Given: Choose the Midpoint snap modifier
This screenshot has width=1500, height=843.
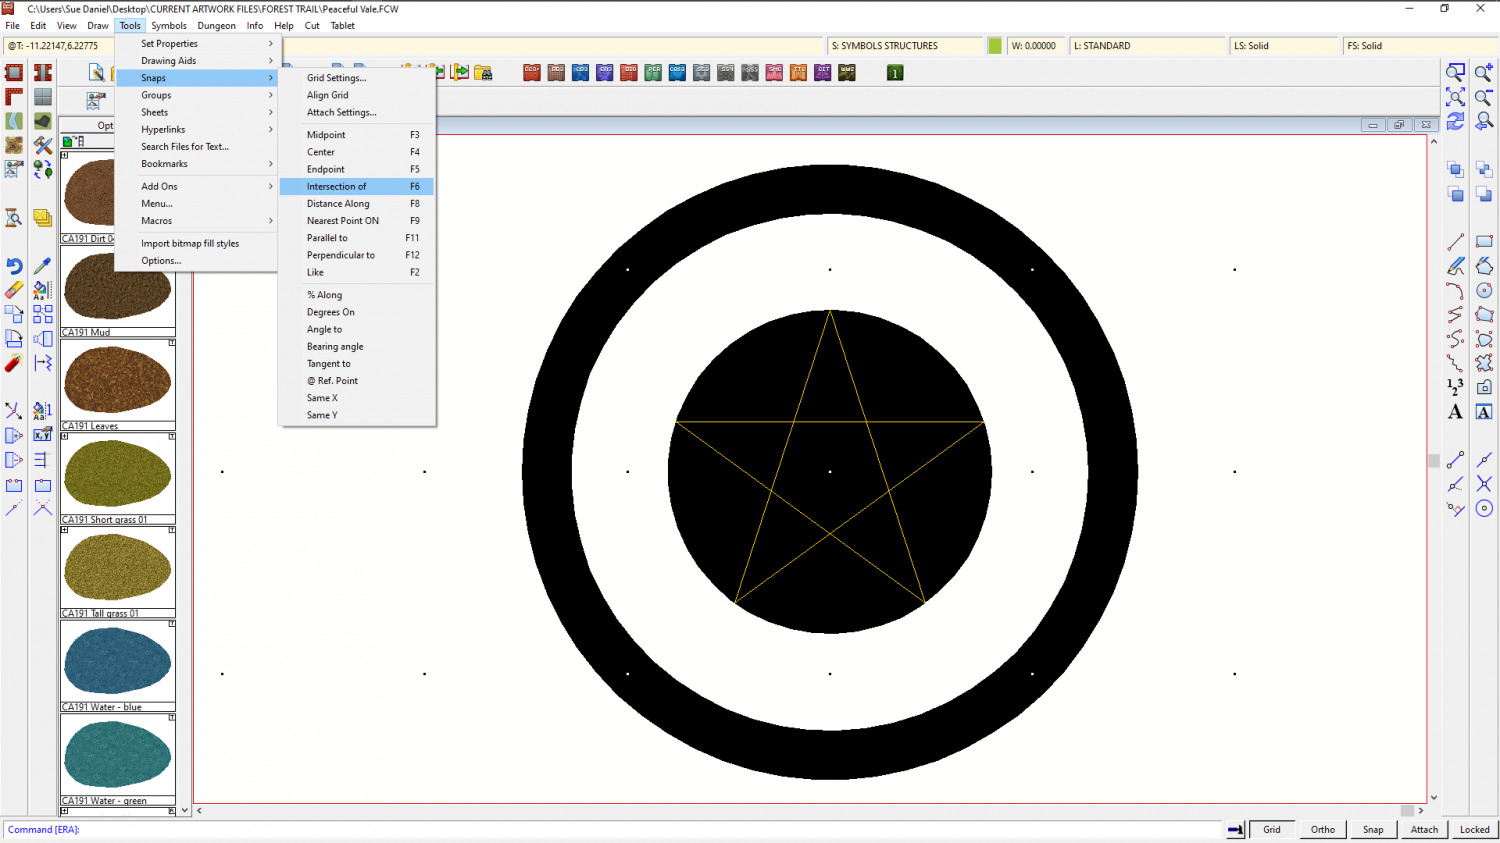Looking at the screenshot, I should click(x=357, y=135).
